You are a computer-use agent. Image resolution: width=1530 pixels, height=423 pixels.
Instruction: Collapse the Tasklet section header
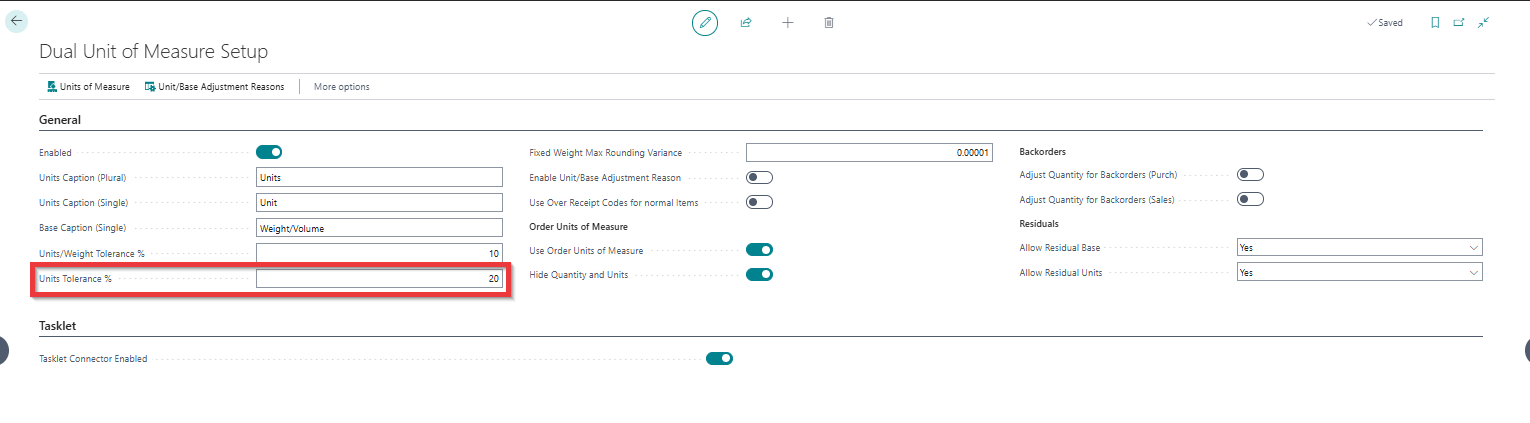tap(58, 326)
